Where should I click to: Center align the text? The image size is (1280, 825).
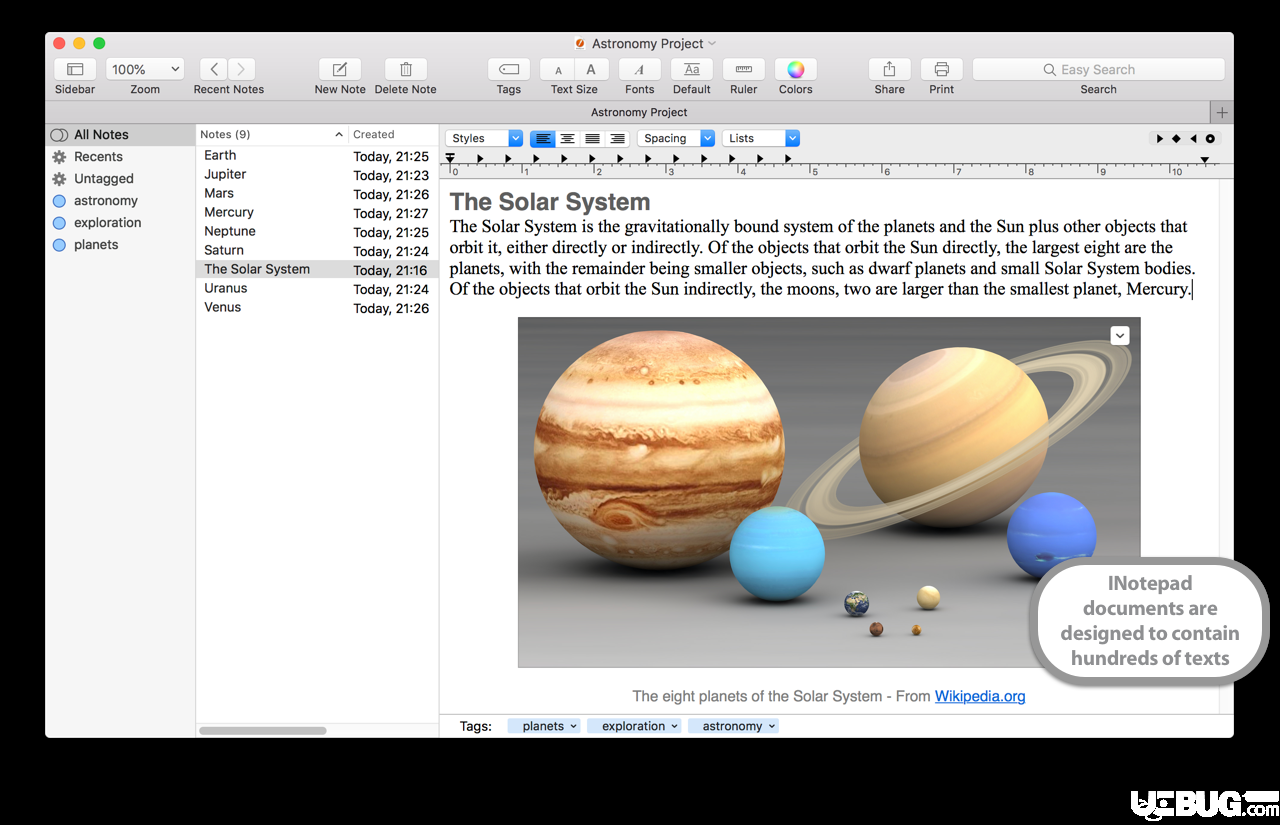pyautogui.click(x=567, y=138)
